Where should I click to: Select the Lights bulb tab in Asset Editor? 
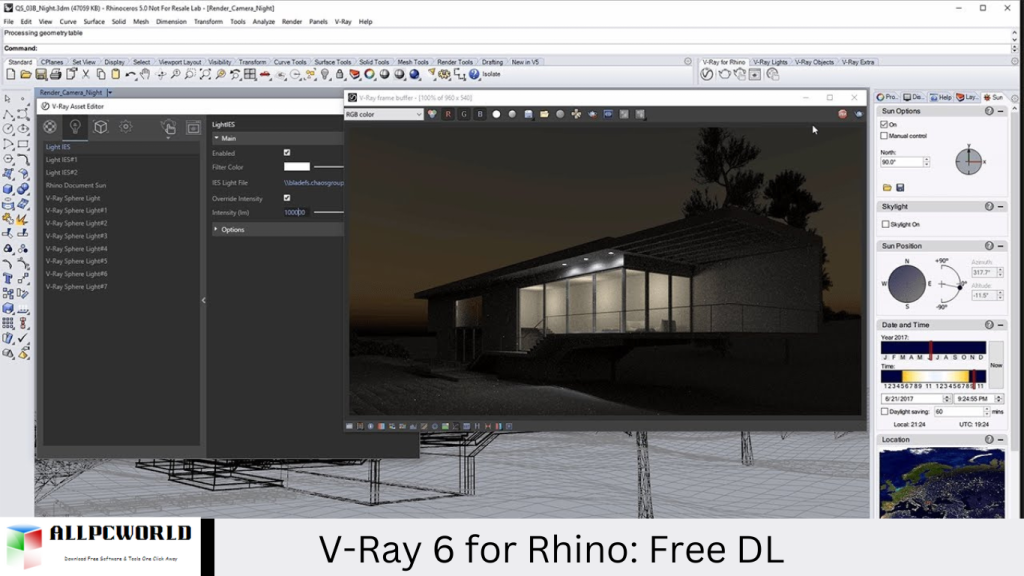(x=75, y=126)
